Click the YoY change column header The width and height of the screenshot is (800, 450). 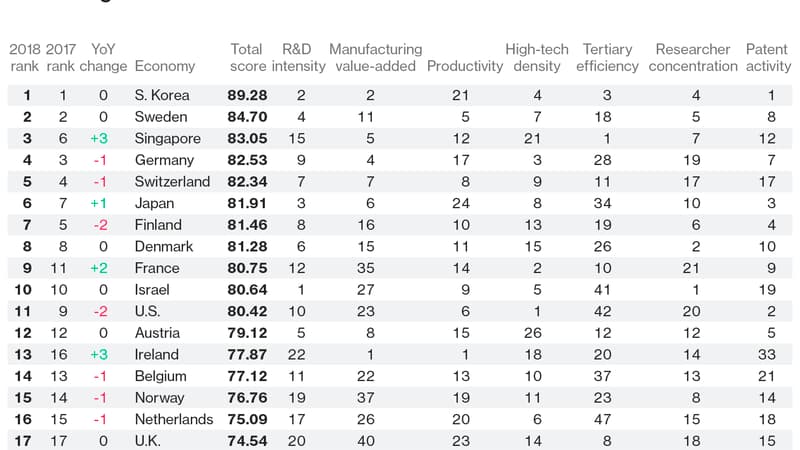tap(104, 58)
